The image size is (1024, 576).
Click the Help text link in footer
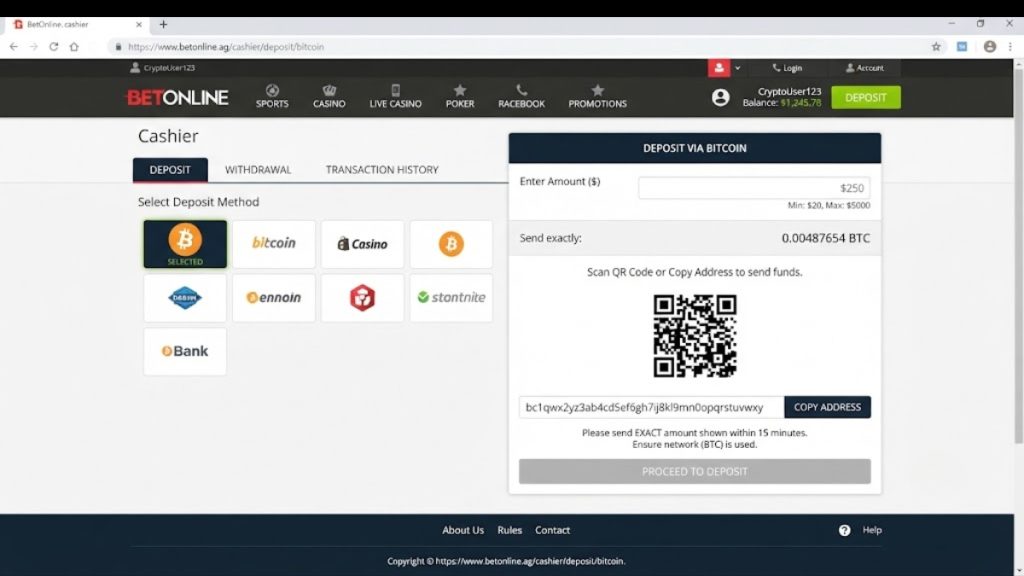tap(872, 530)
